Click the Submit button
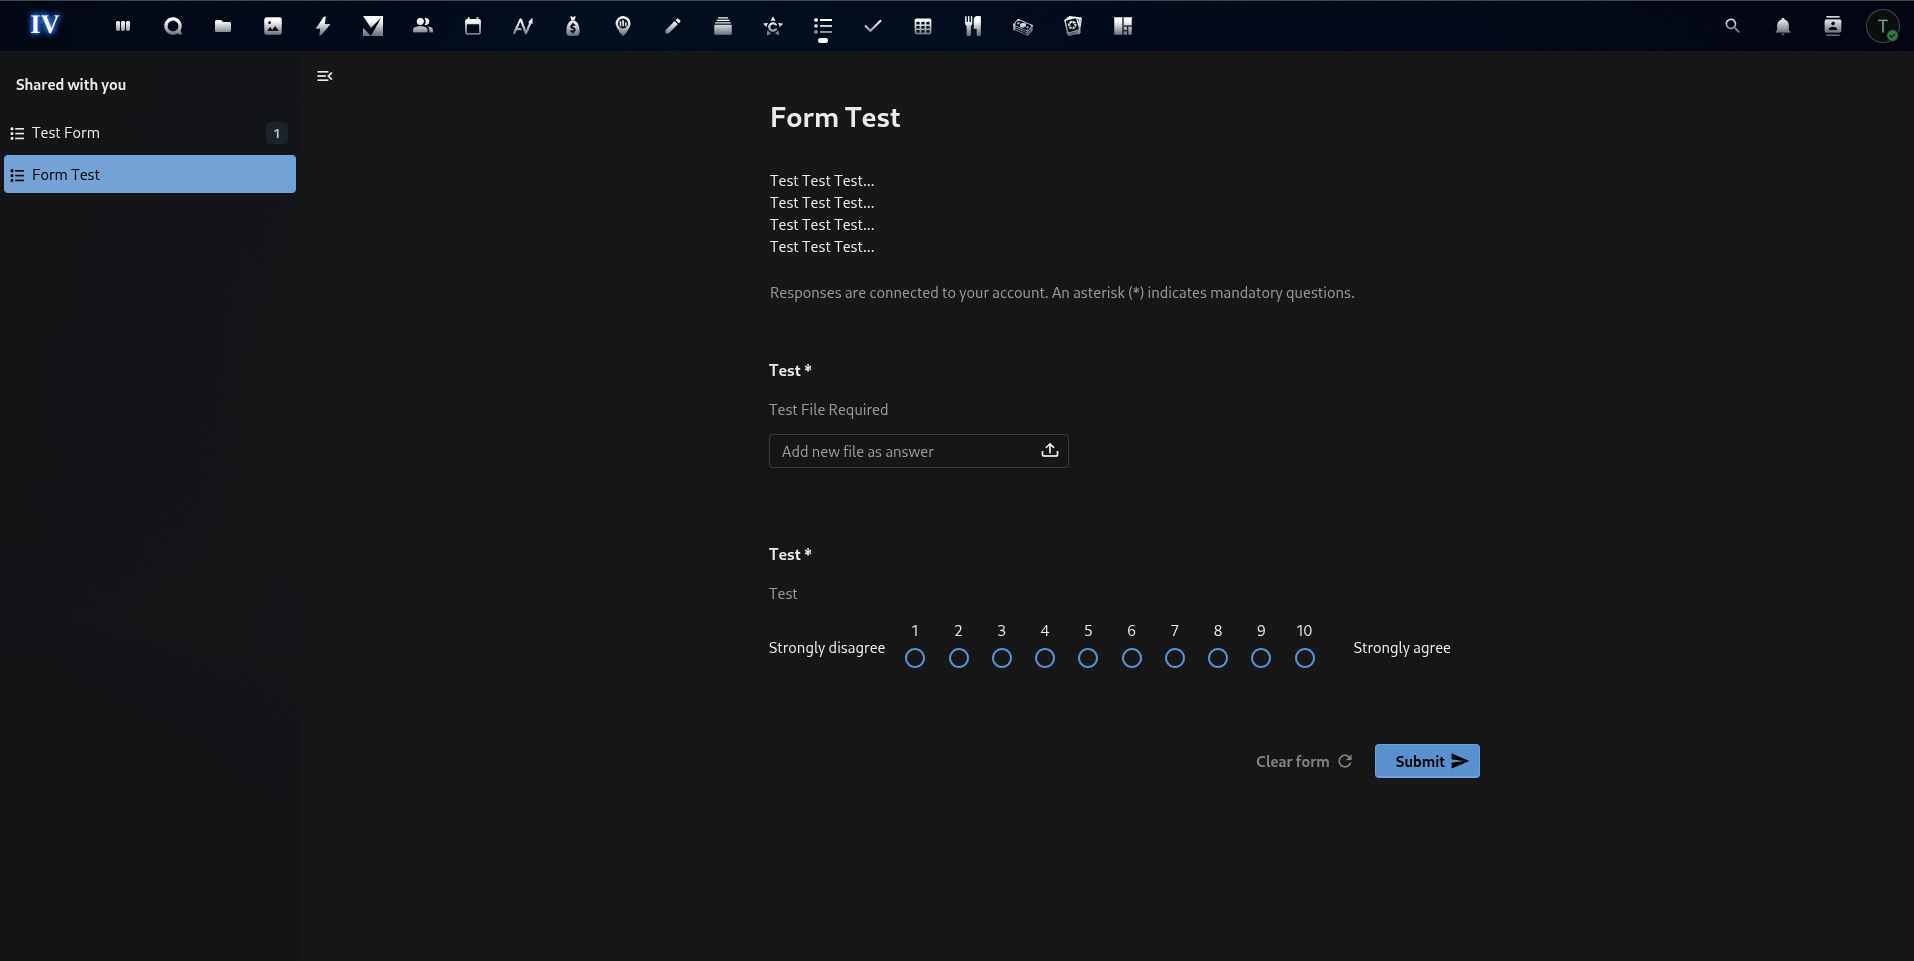This screenshot has height=961, width=1914. pyautogui.click(x=1426, y=761)
